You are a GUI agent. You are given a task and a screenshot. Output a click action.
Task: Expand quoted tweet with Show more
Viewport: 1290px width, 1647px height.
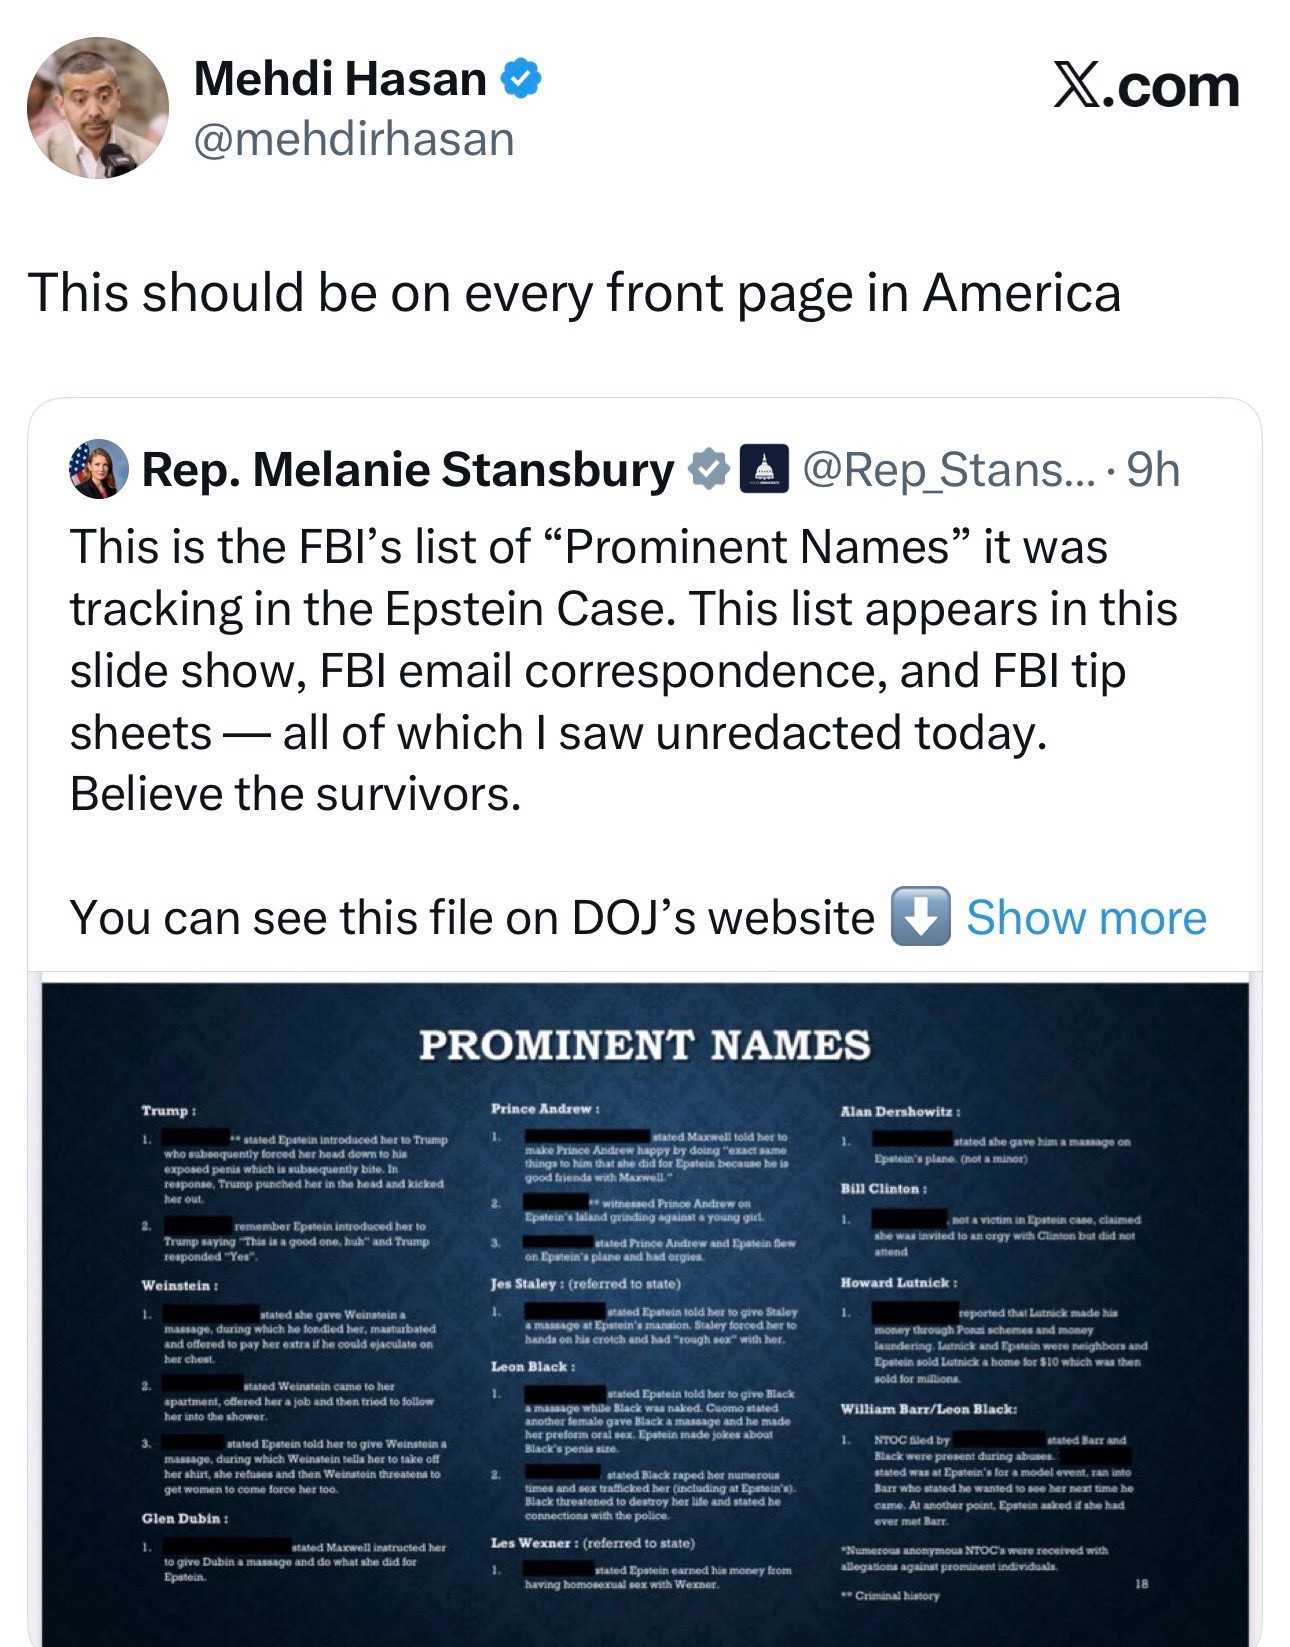point(1086,918)
